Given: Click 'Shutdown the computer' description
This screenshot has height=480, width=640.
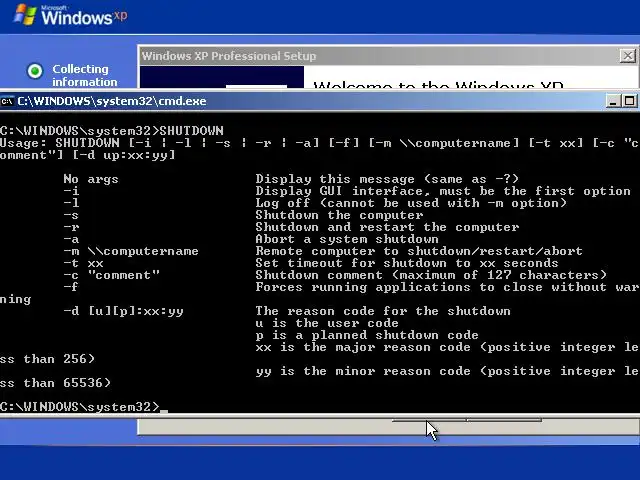Looking at the screenshot, I should click(x=339, y=215).
